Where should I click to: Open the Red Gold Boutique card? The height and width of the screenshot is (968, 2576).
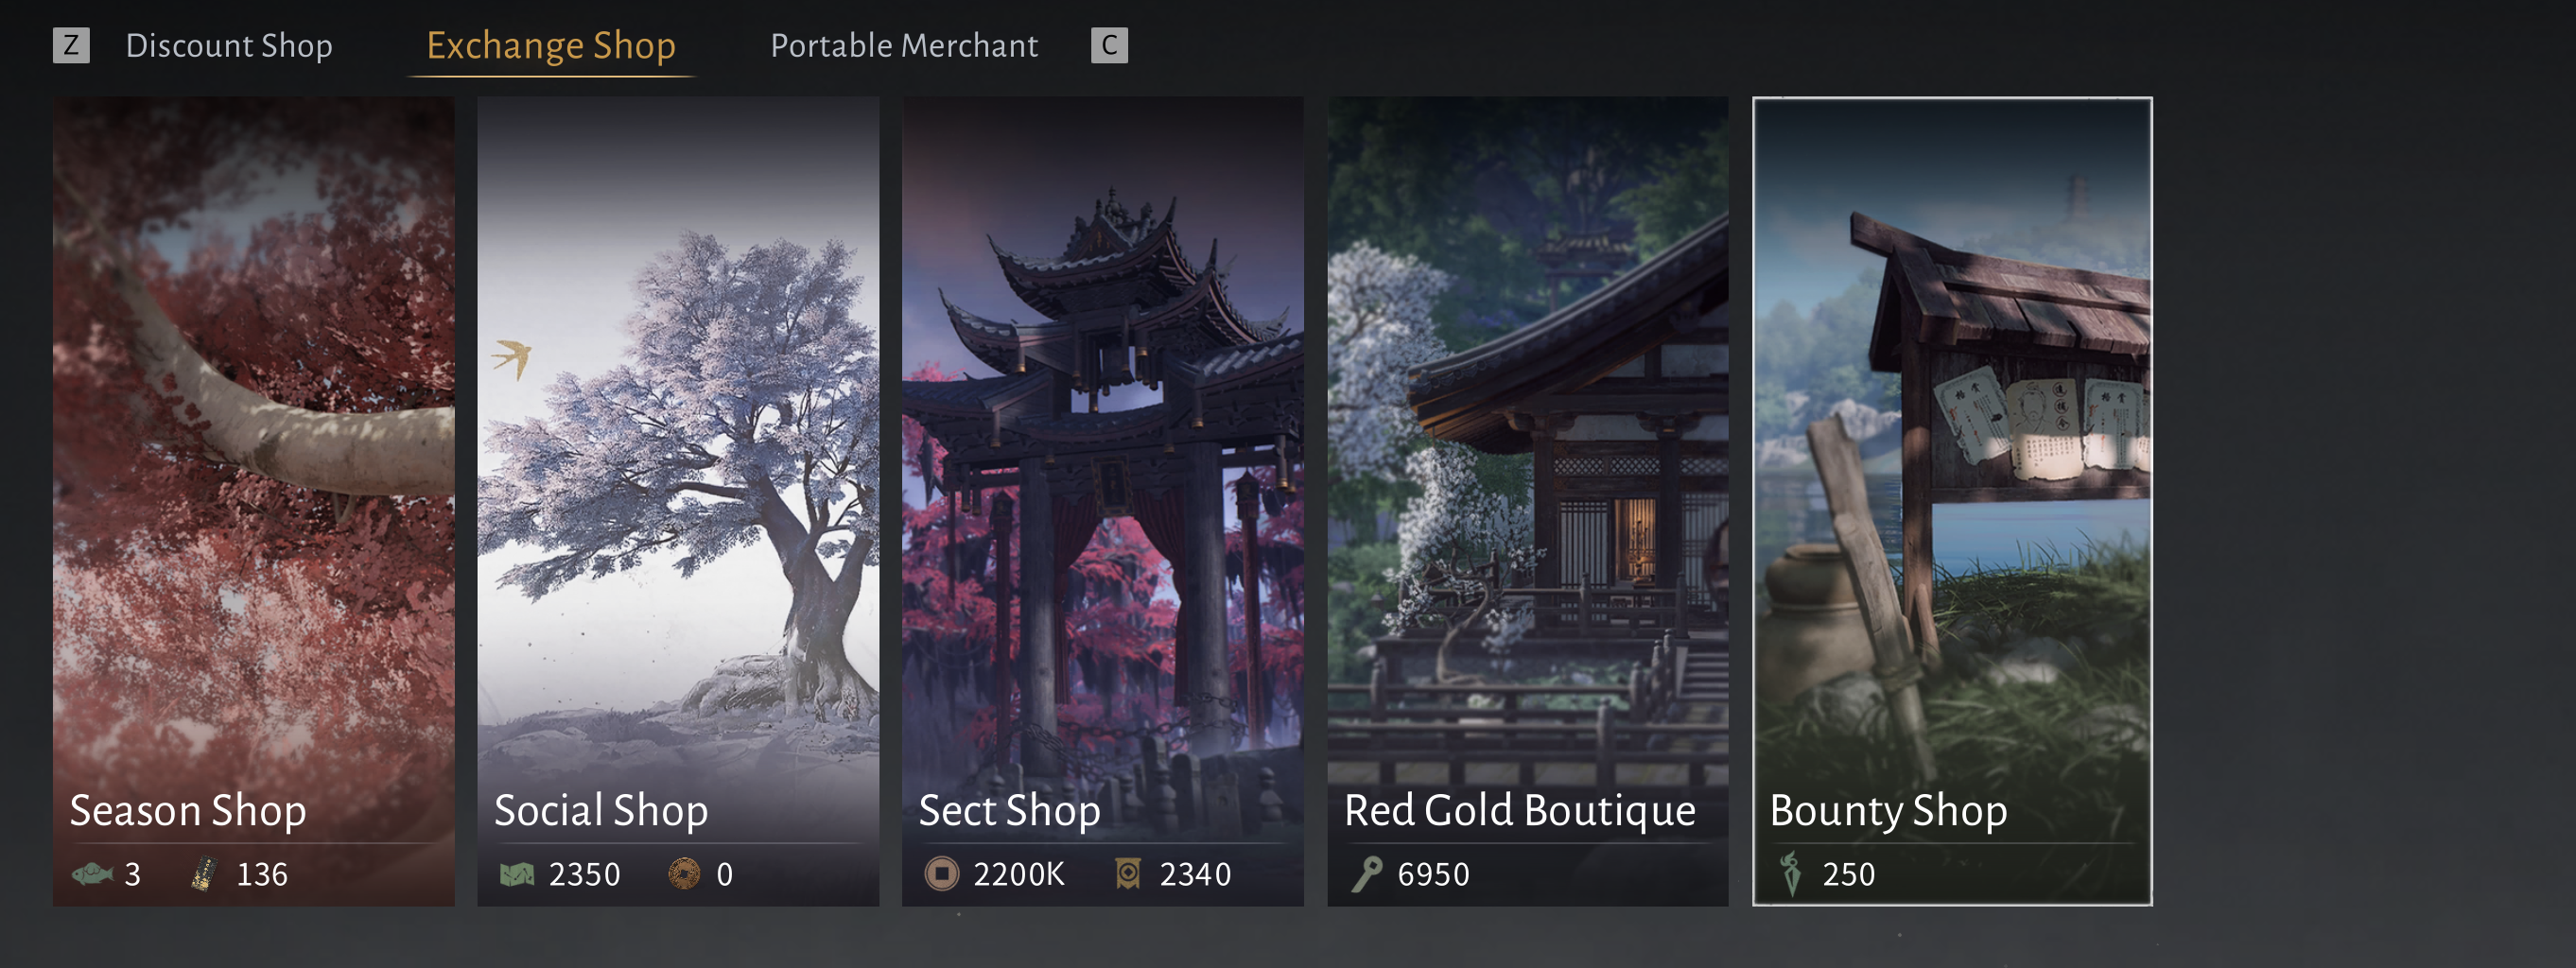click(x=1528, y=501)
